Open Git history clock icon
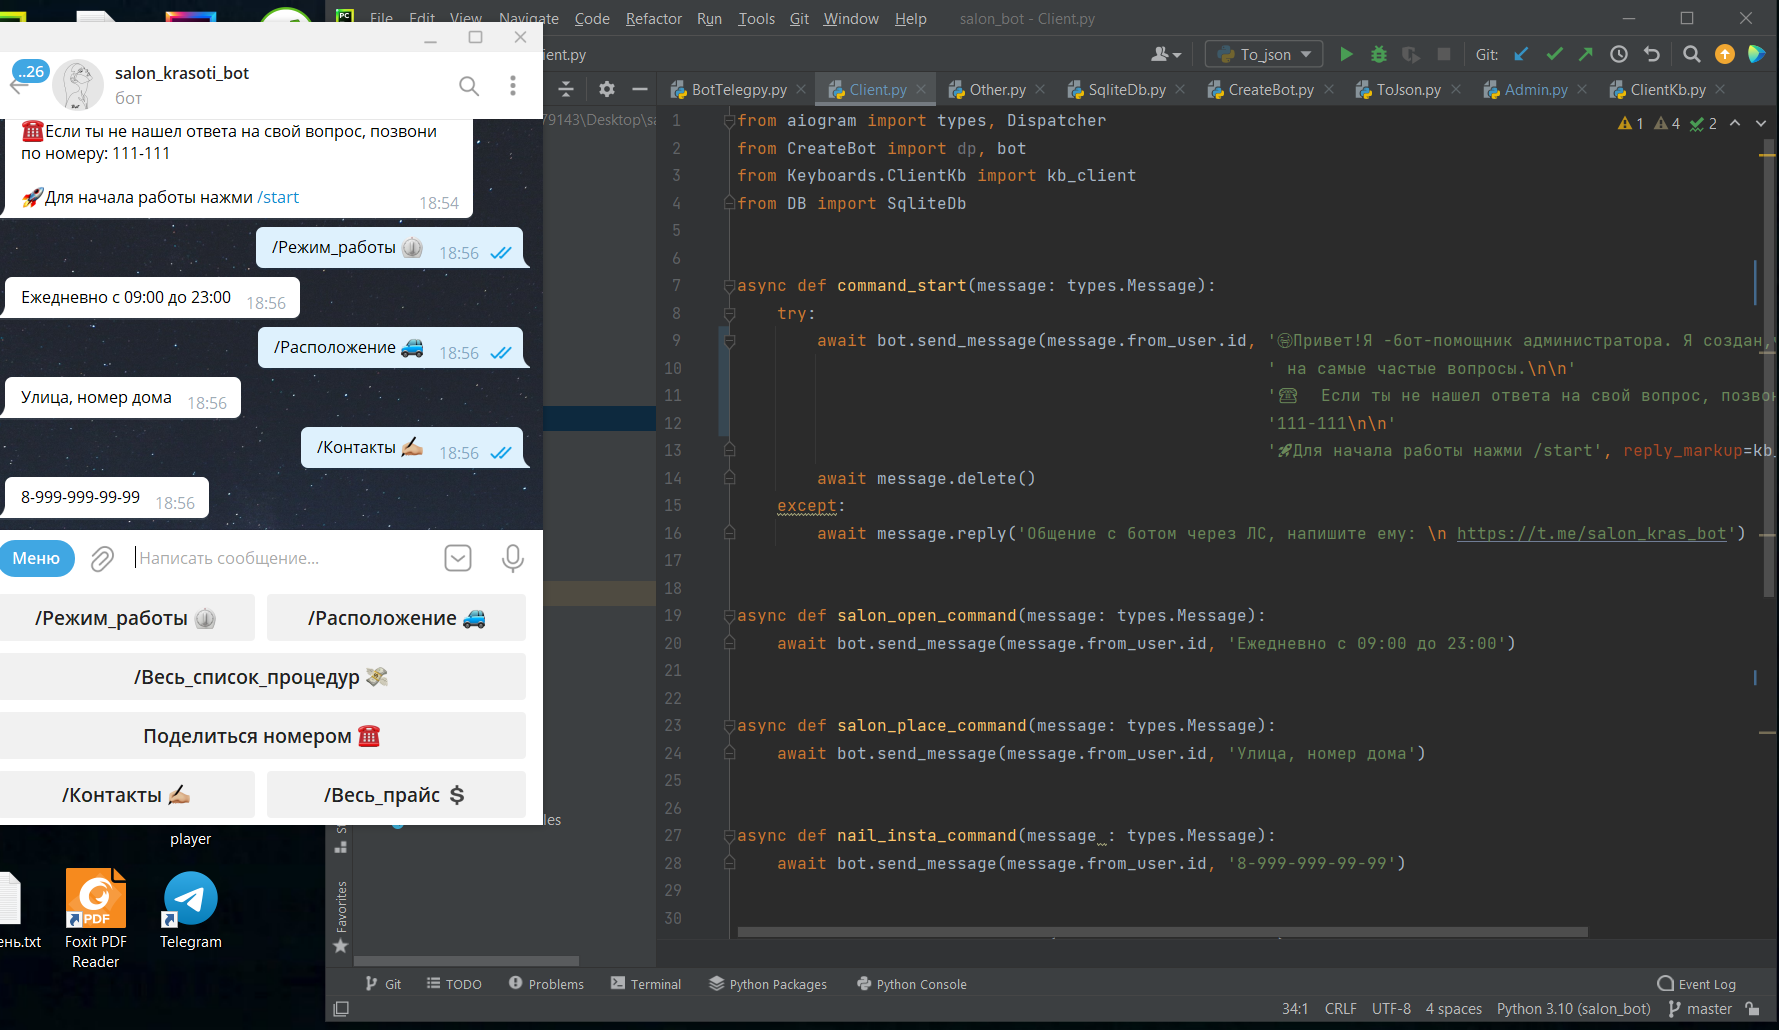This screenshot has height=1030, width=1779. pyautogui.click(x=1618, y=54)
